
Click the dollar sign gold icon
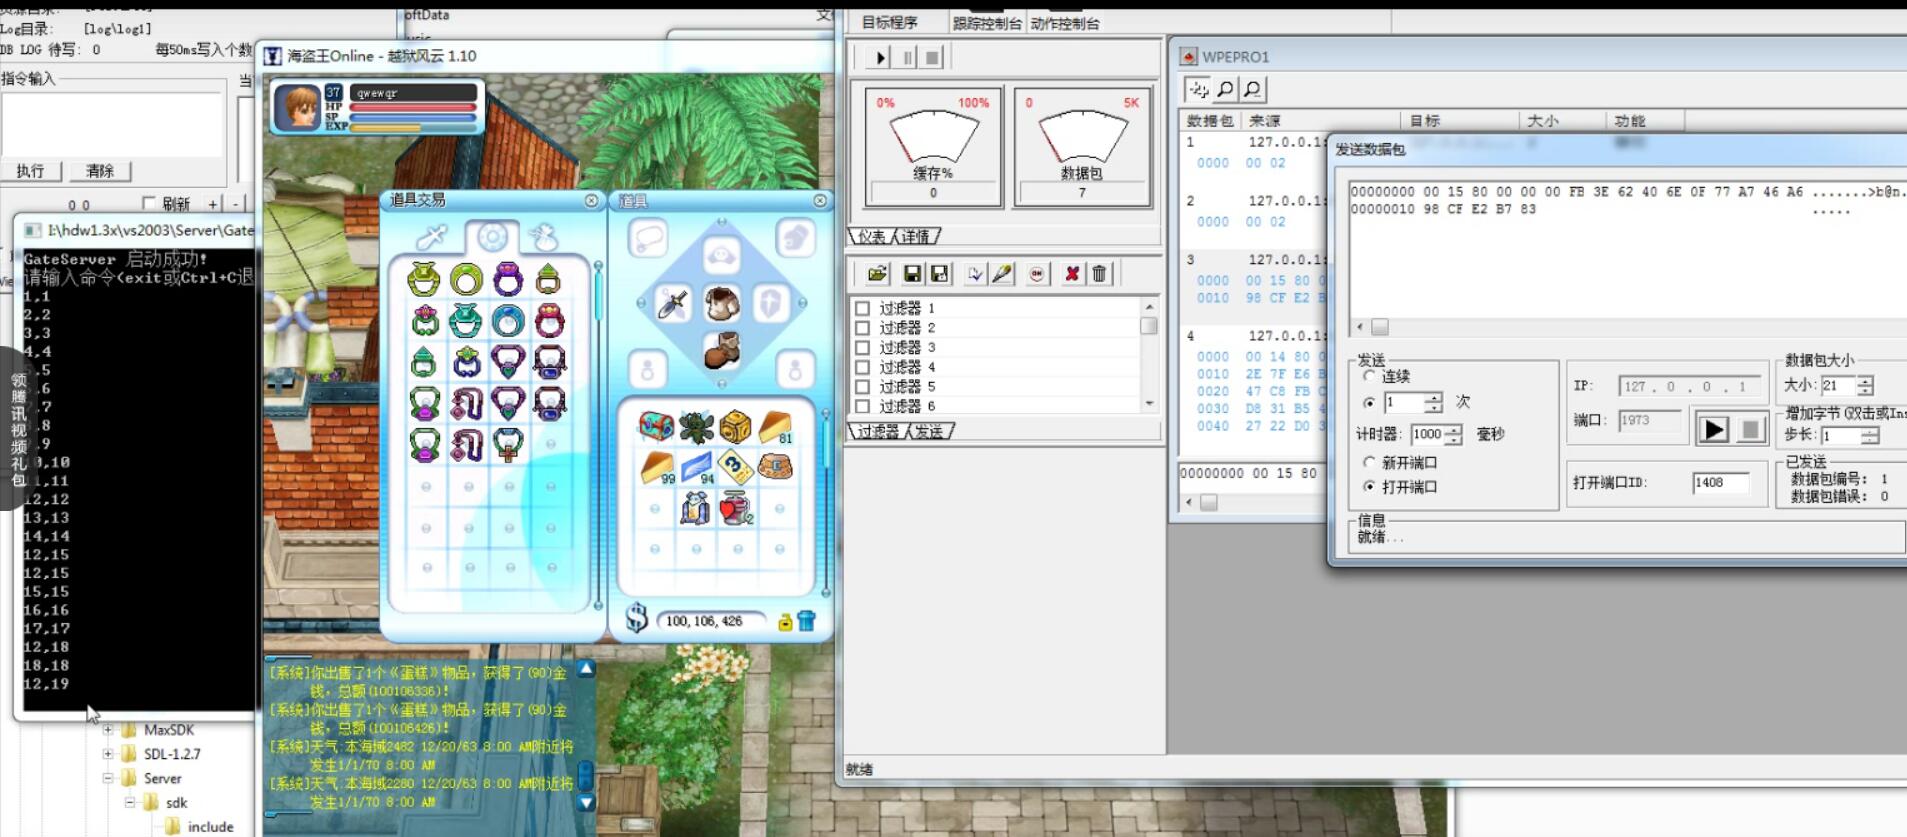click(x=637, y=619)
